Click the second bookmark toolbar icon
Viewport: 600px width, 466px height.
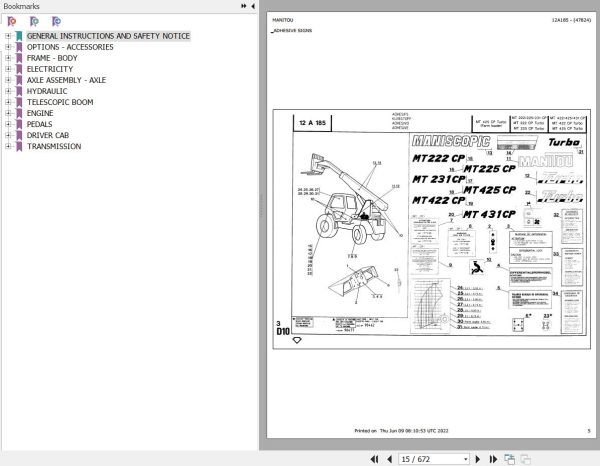click(x=34, y=21)
